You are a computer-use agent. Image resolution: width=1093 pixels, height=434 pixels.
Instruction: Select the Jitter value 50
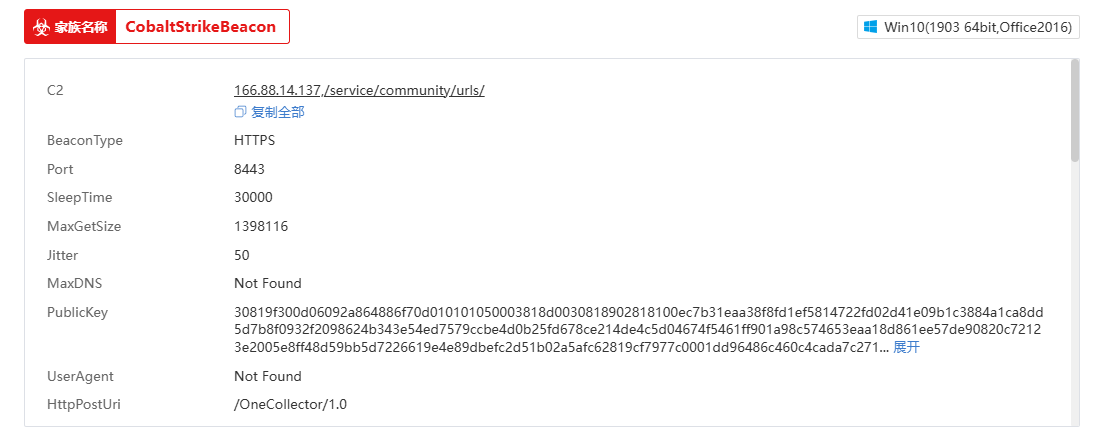pos(242,255)
